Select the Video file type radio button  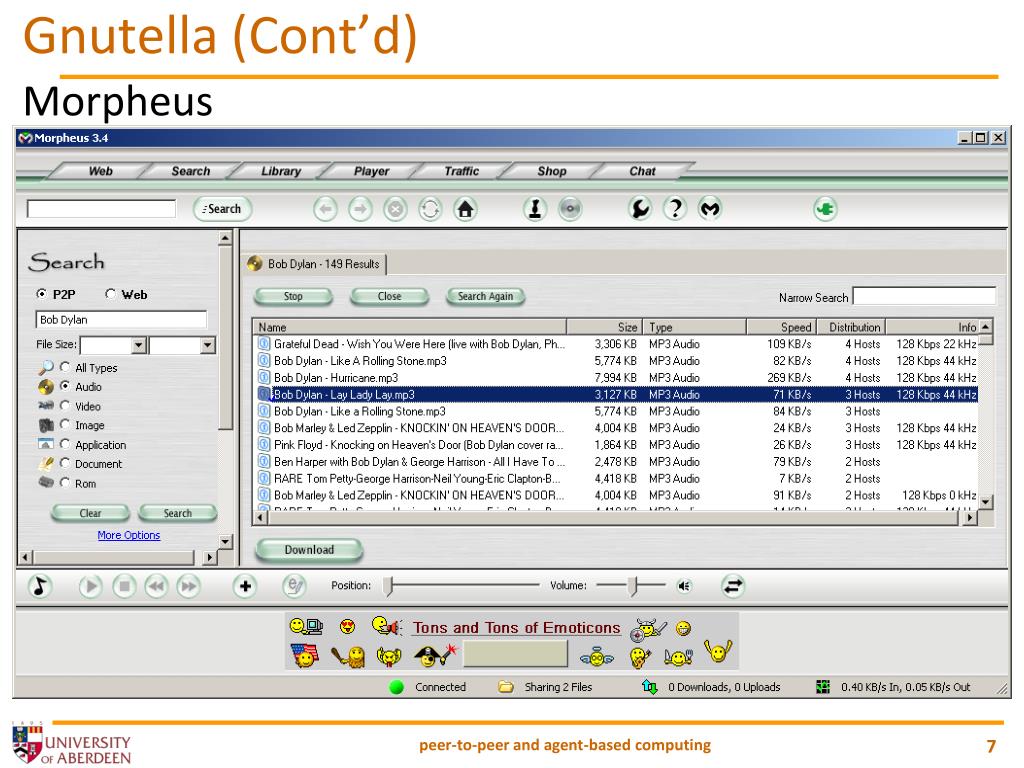pyautogui.click(x=65, y=406)
